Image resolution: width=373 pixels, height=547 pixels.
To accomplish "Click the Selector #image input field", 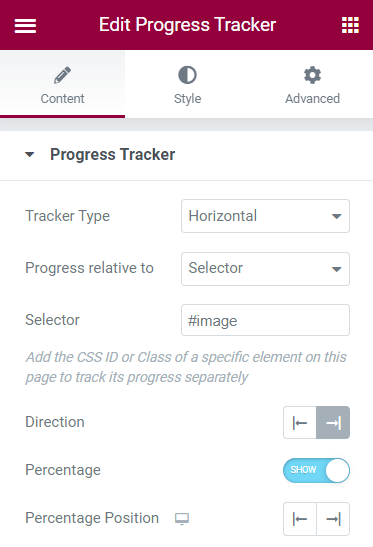I will point(265,320).
